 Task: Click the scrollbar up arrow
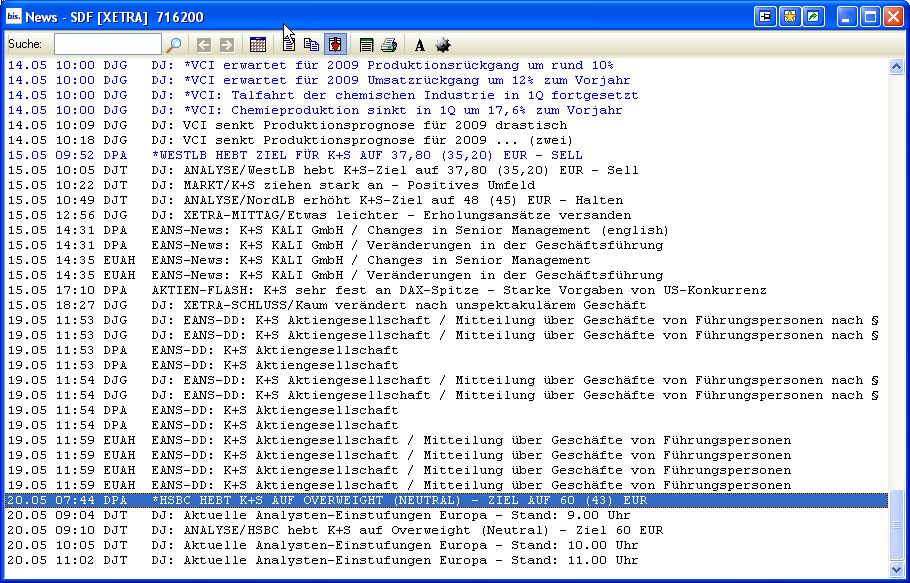pos(896,66)
